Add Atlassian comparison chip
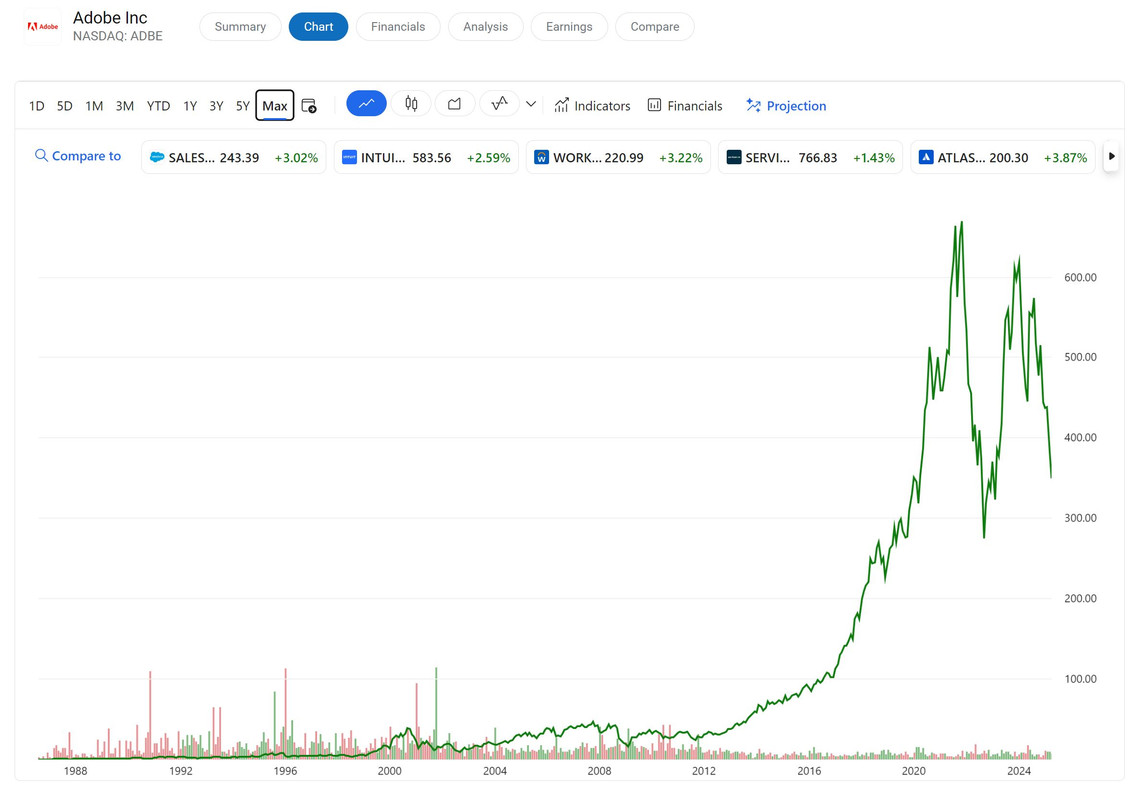Image resolution: width=1137 pixels, height=800 pixels. [x=1003, y=157]
